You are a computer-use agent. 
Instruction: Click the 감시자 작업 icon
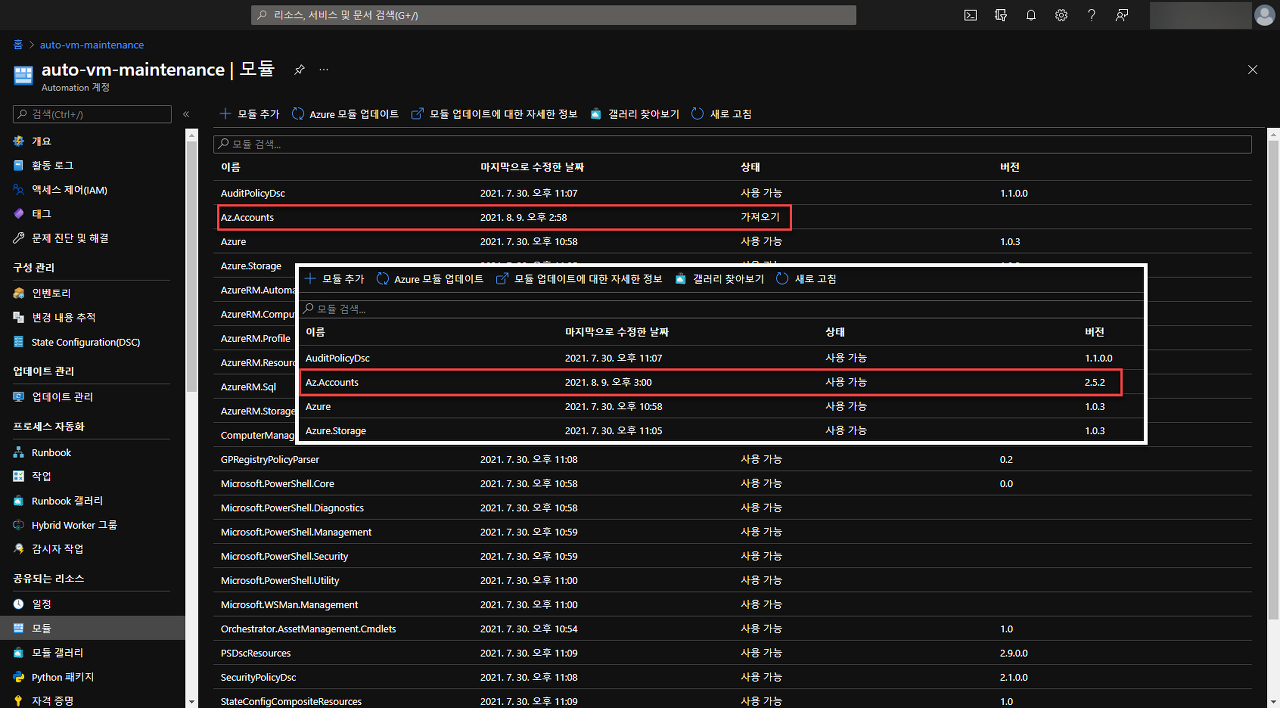(19, 549)
